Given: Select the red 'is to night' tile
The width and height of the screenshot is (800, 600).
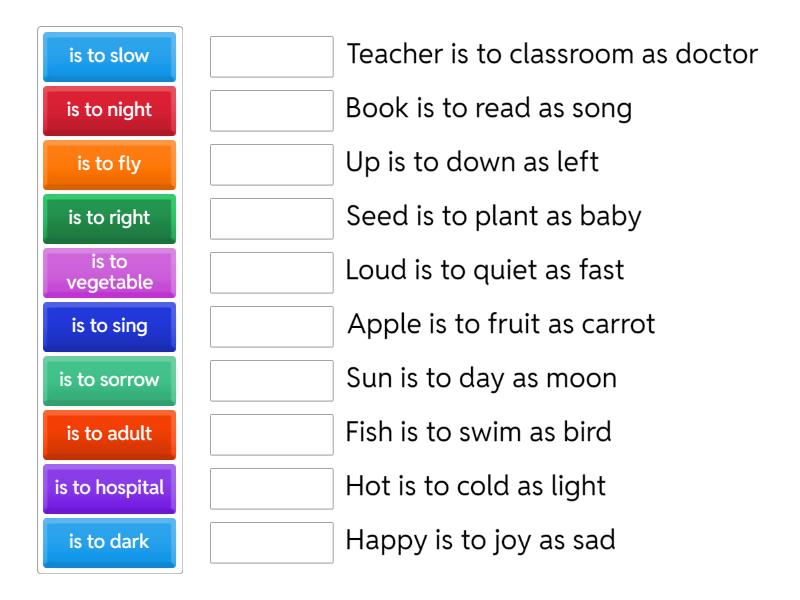Looking at the screenshot, I should click(109, 110).
